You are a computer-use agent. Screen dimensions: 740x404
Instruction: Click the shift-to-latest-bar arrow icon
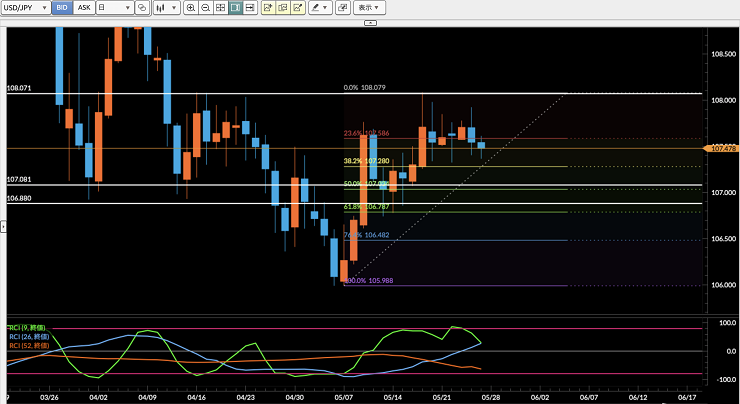coord(250,8)
